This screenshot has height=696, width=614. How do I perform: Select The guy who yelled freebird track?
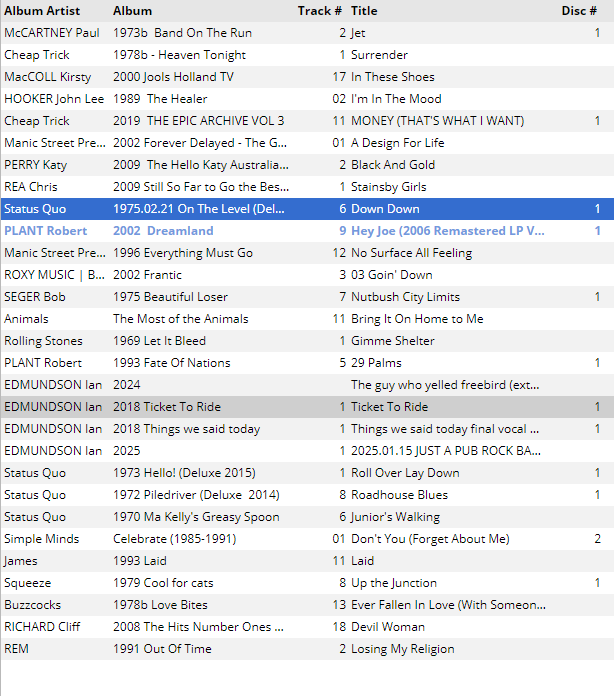click(x=445, y=385)
